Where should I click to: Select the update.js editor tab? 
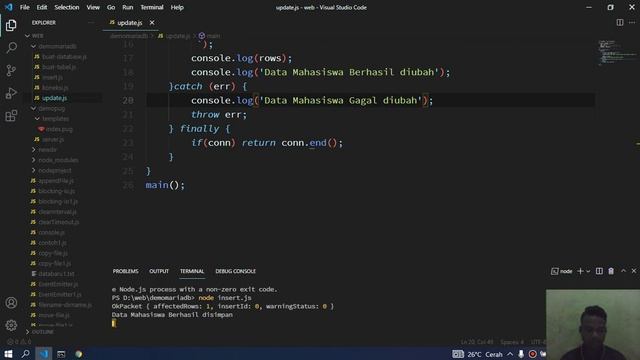tap(129, 23)
